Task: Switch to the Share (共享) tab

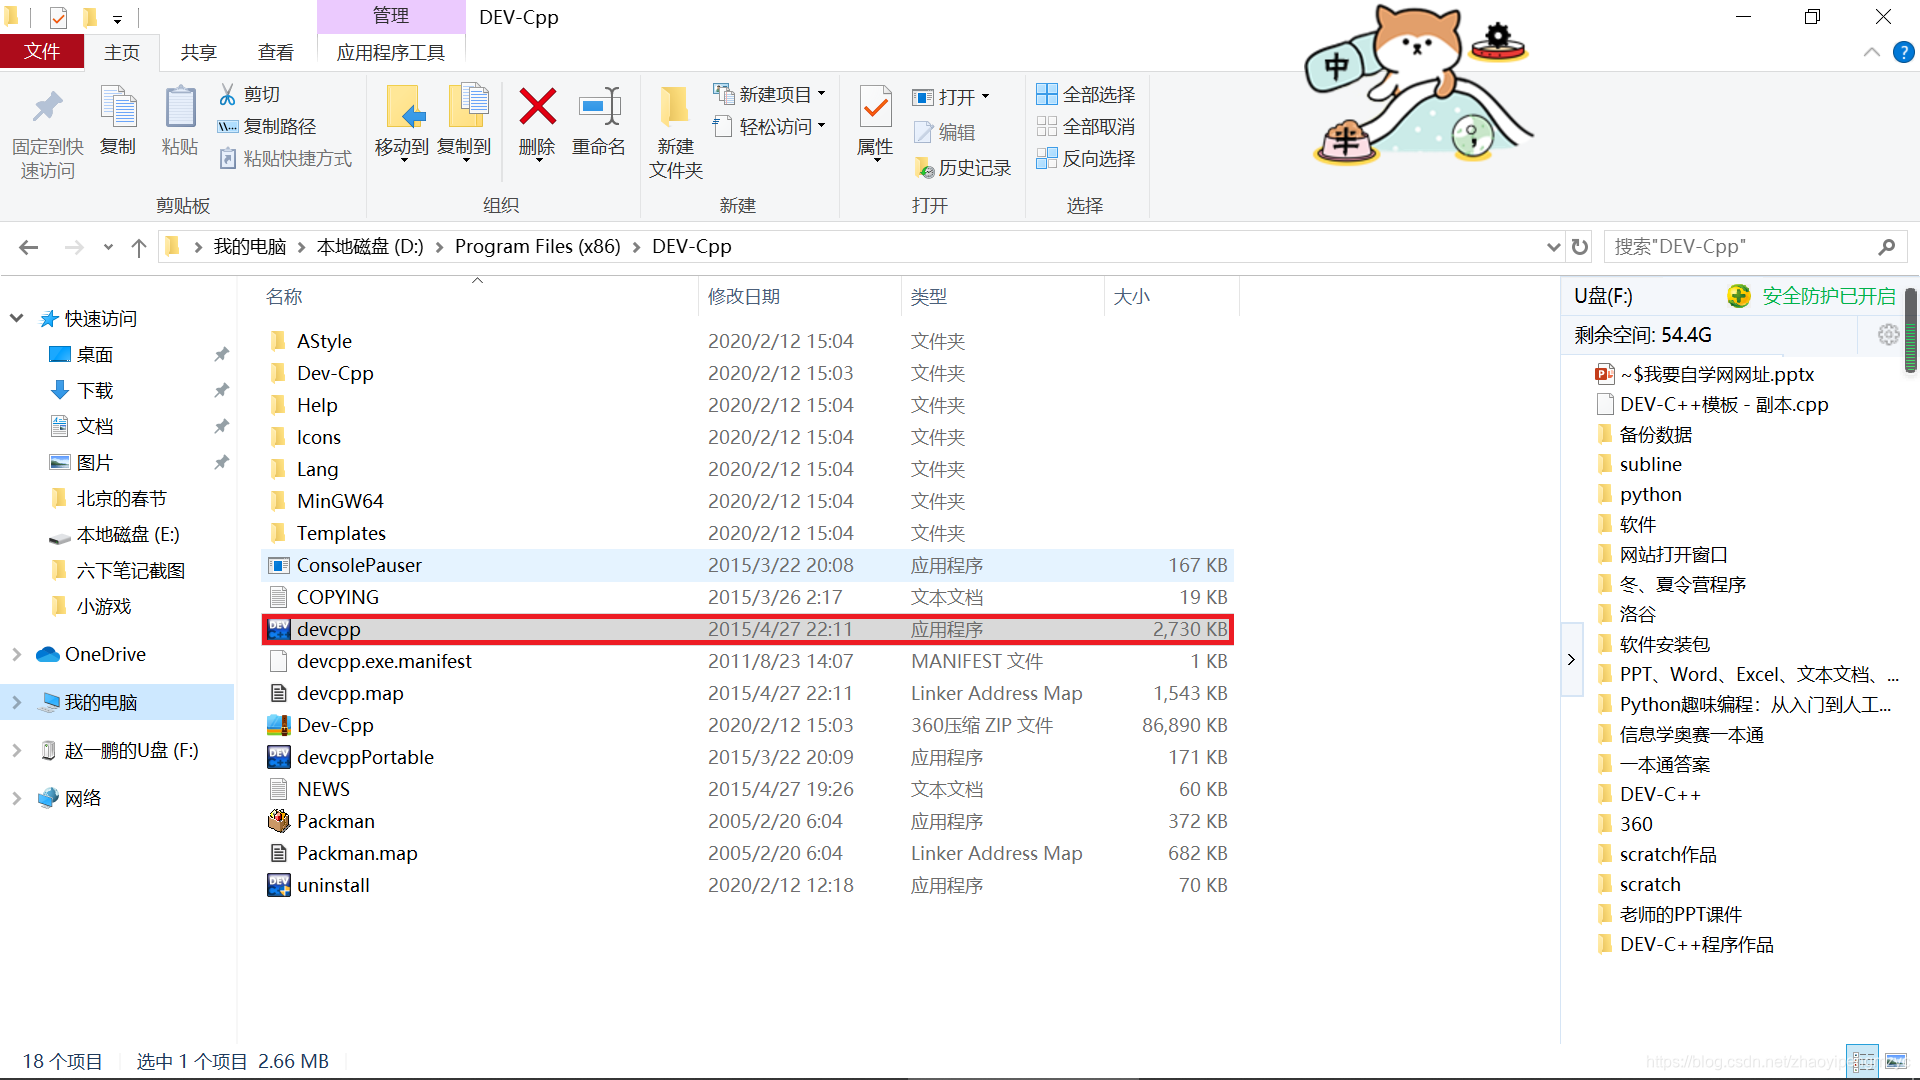Action: (198, 52)
